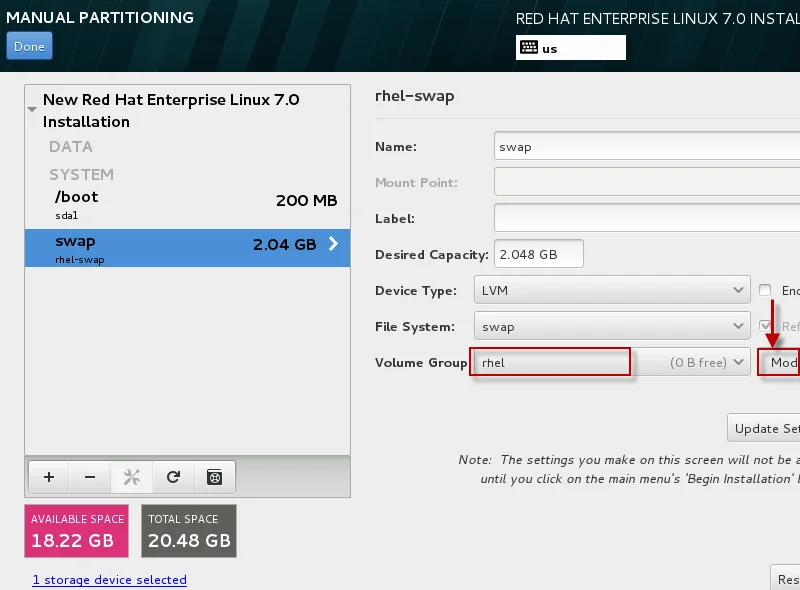800x590 pixels.
Task: Click into the Desired Capacity field
Action: point(538,254)
